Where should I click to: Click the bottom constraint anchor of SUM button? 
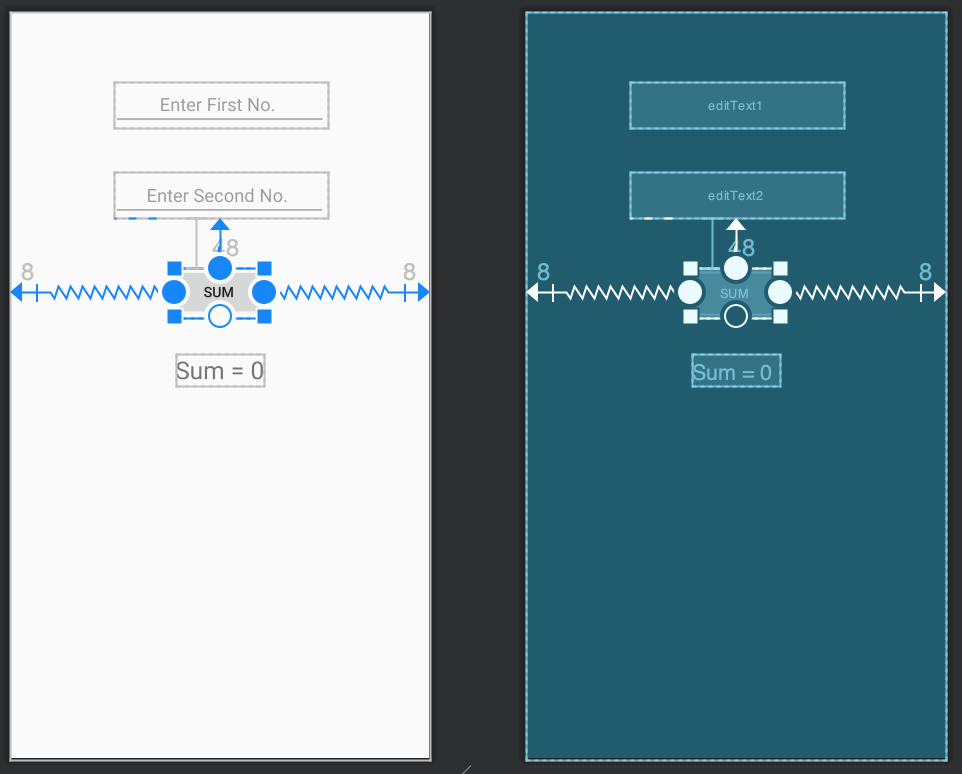tap(220, 316)
